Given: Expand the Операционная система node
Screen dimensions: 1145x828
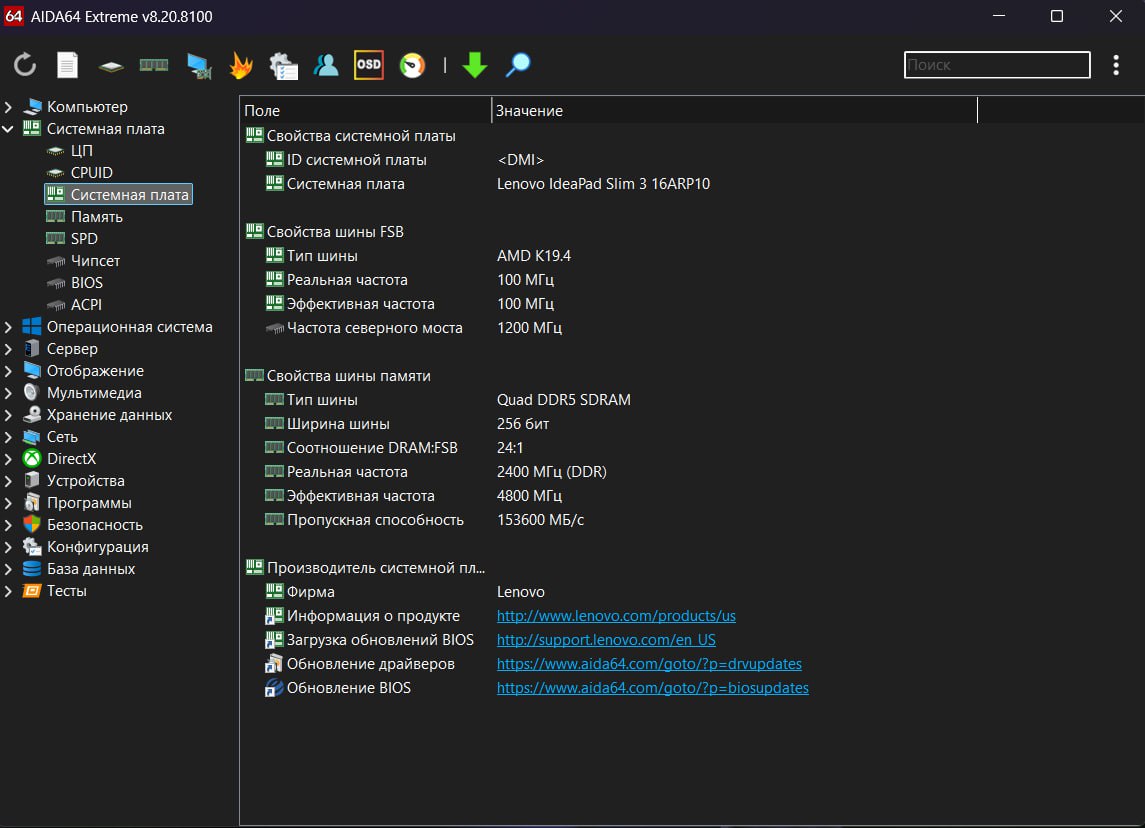Looking at the screenshot, I should point(9,327).
